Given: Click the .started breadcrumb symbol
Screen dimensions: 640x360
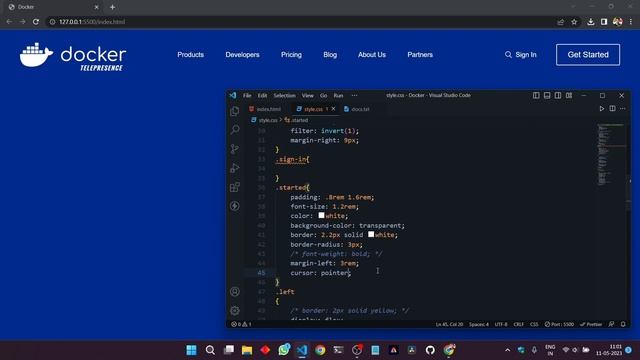Looking at the screenshot, I should 297,120.
